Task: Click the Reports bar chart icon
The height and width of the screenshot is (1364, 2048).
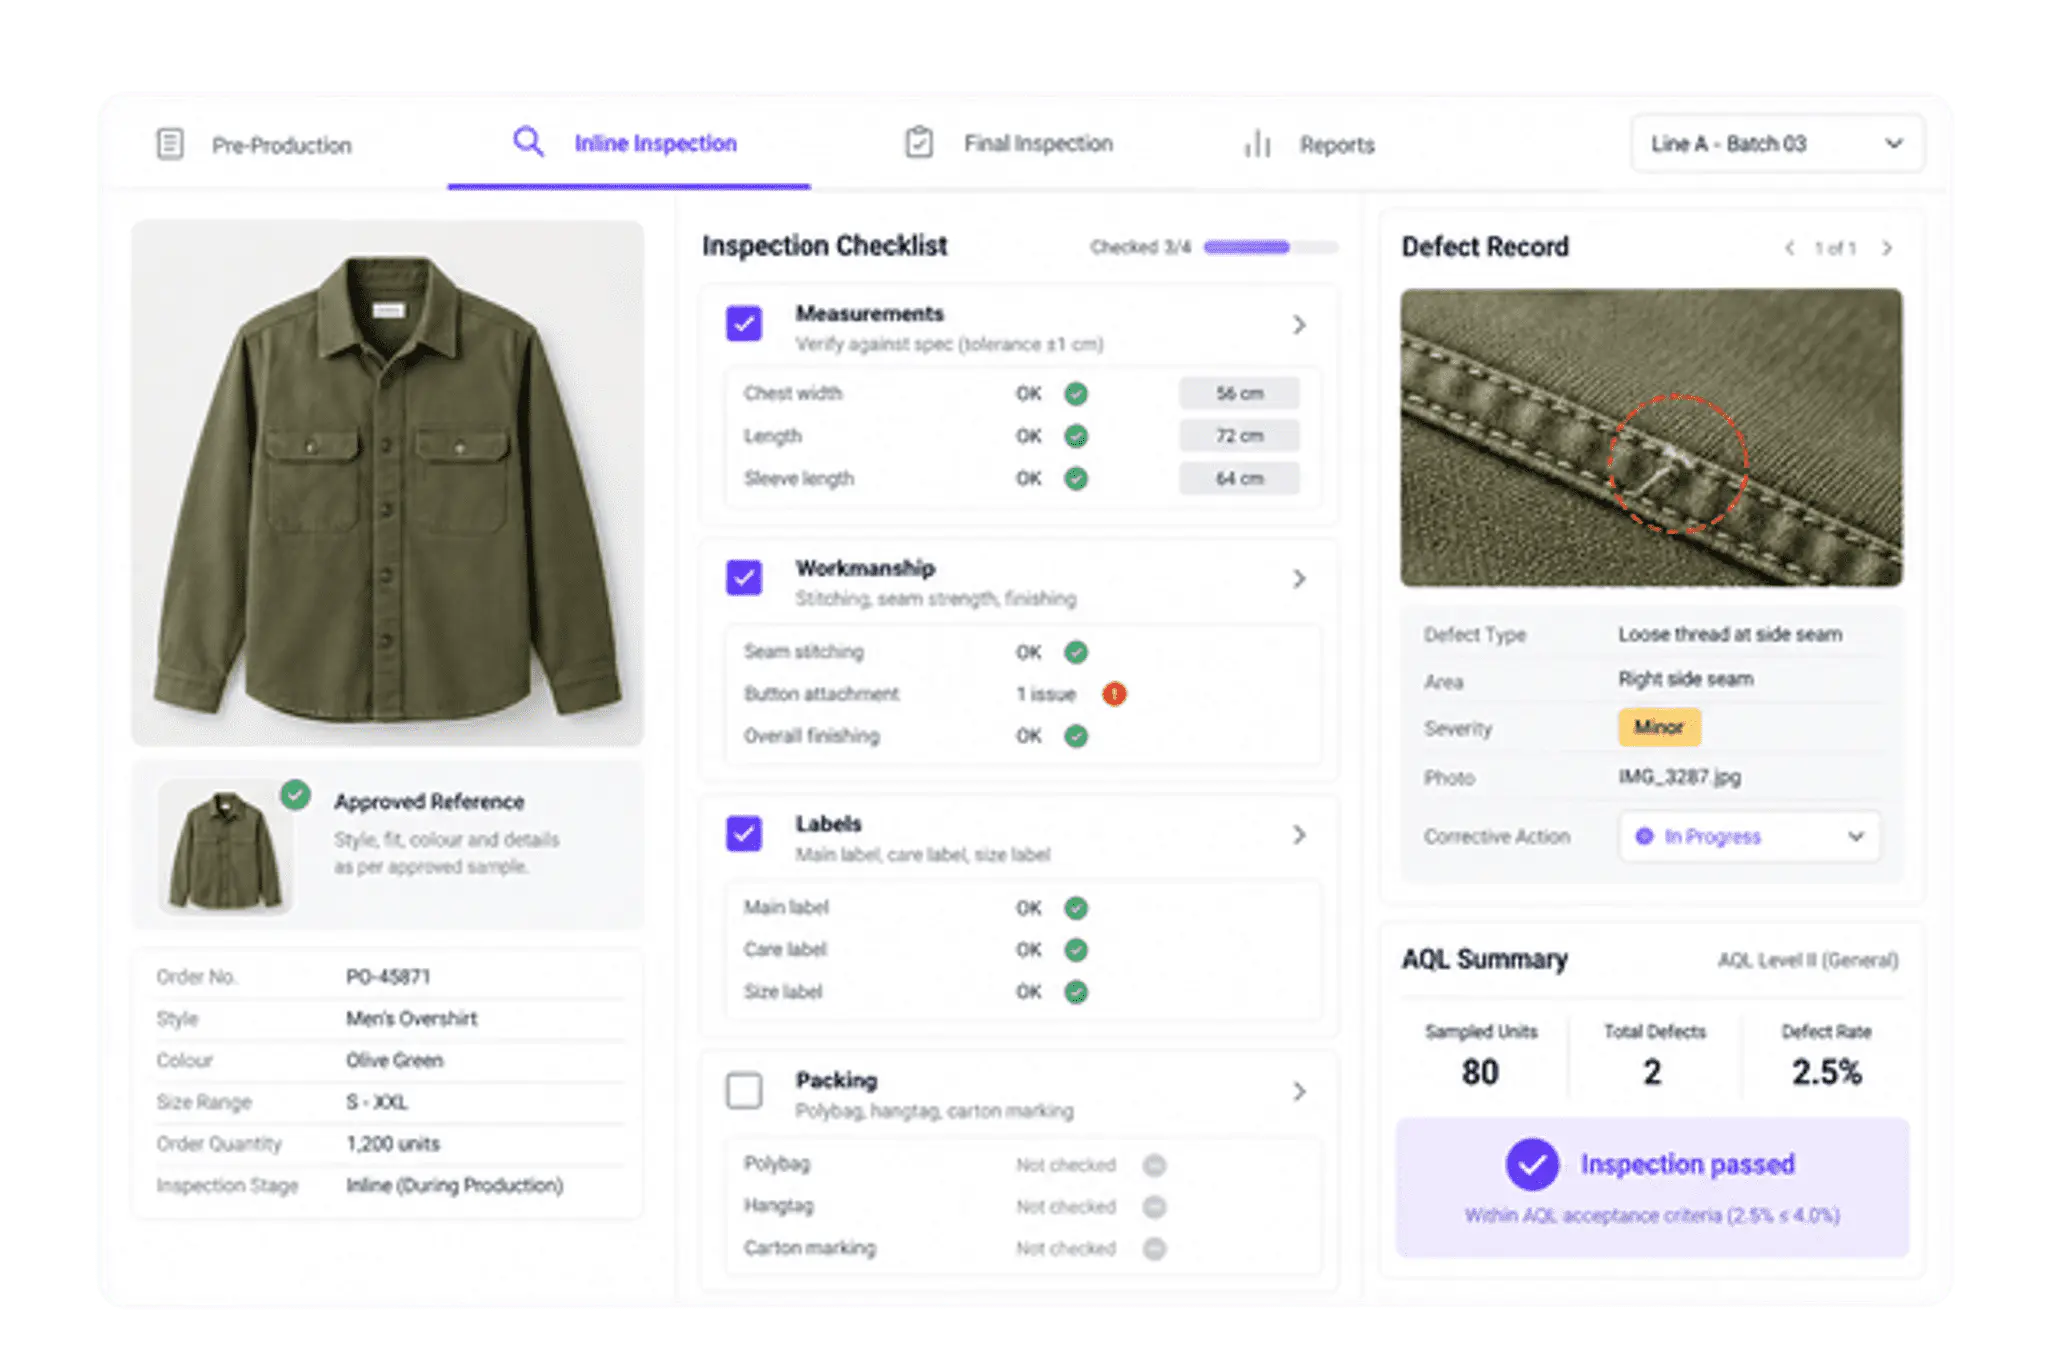Action: tap(1257, 144)
